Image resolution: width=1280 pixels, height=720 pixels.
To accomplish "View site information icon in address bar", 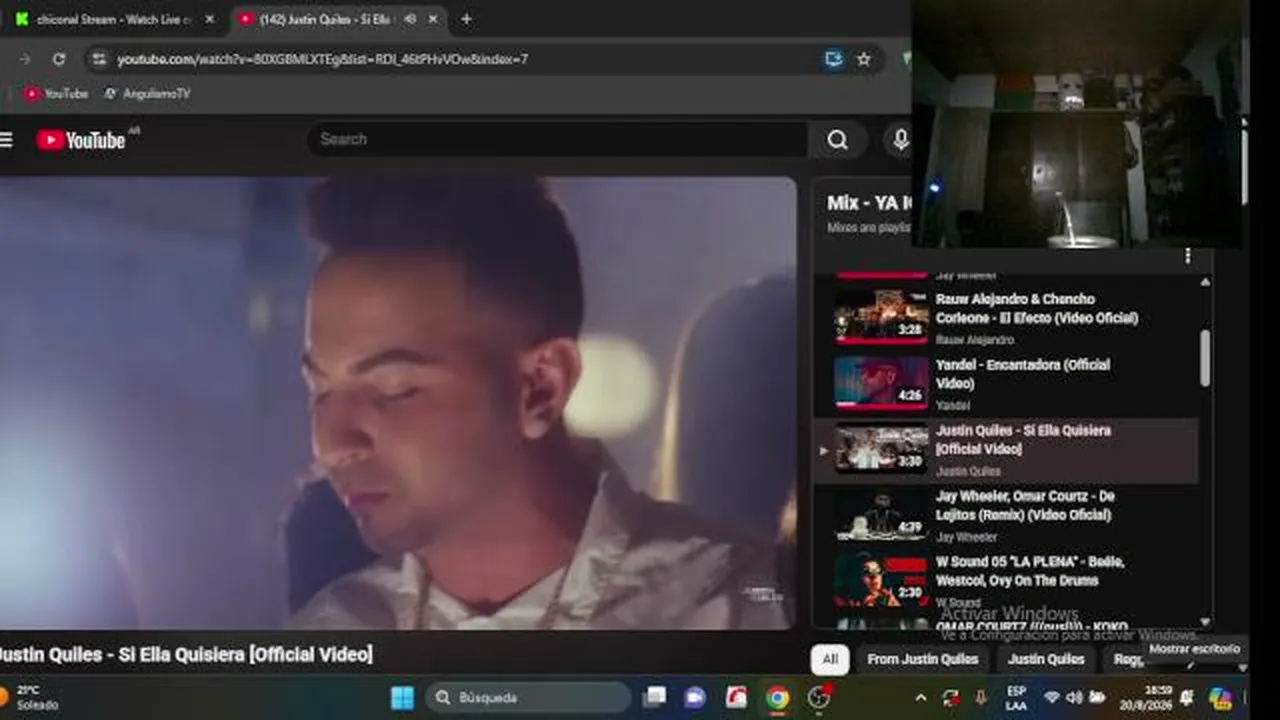I will coord(98,59).
